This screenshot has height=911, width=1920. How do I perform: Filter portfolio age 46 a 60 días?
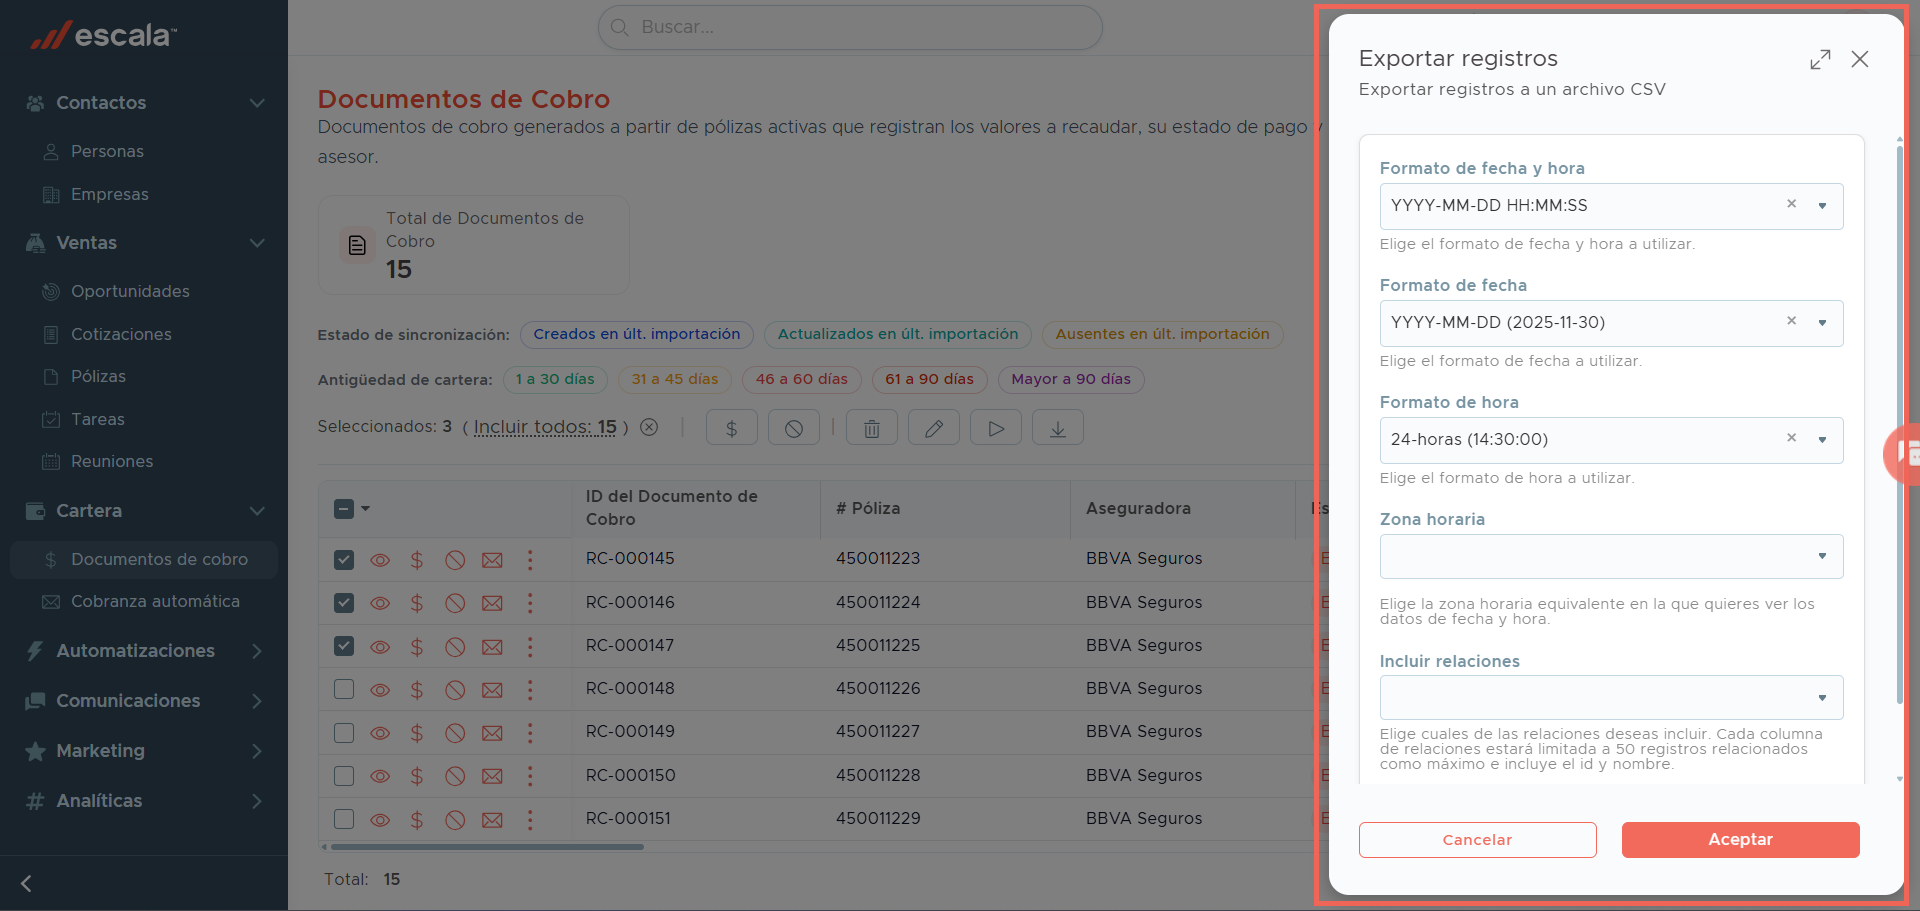pos(802,379)
